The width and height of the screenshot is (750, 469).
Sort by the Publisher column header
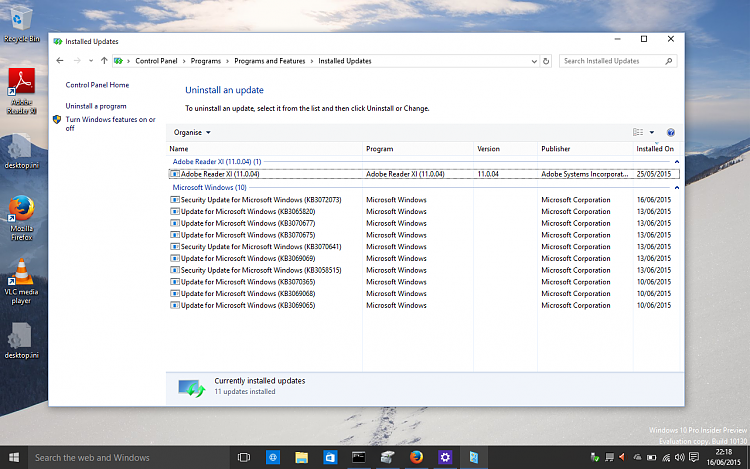[x=556, y=148]
